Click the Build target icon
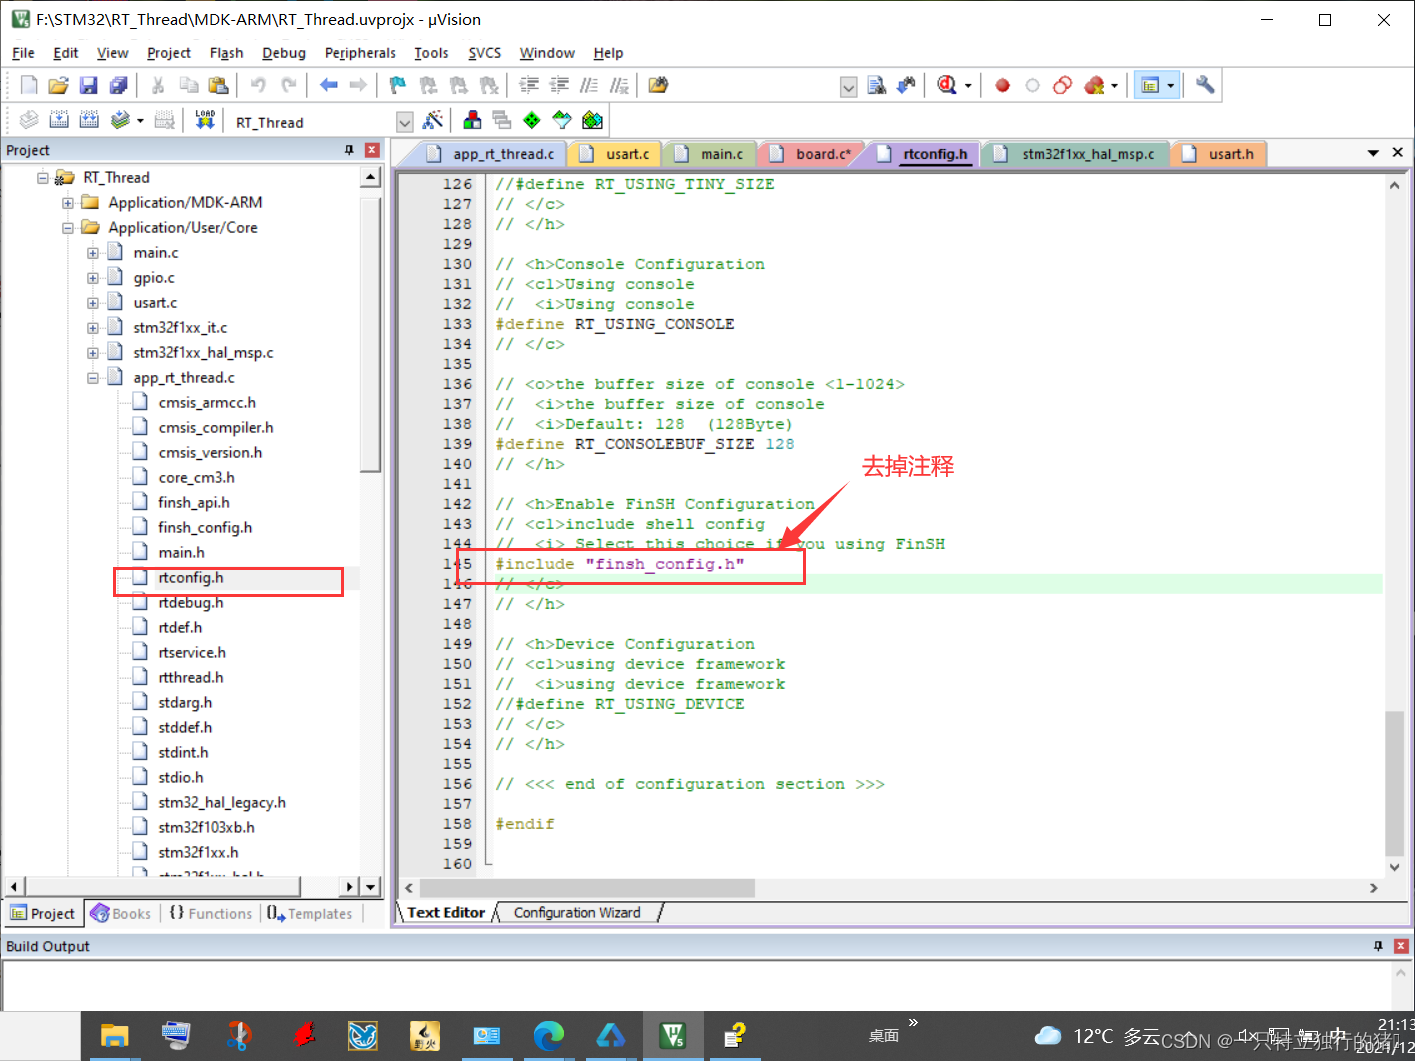Image resolution: width=1415 pixels, height=1061 pixels. (x=59, y=121)
